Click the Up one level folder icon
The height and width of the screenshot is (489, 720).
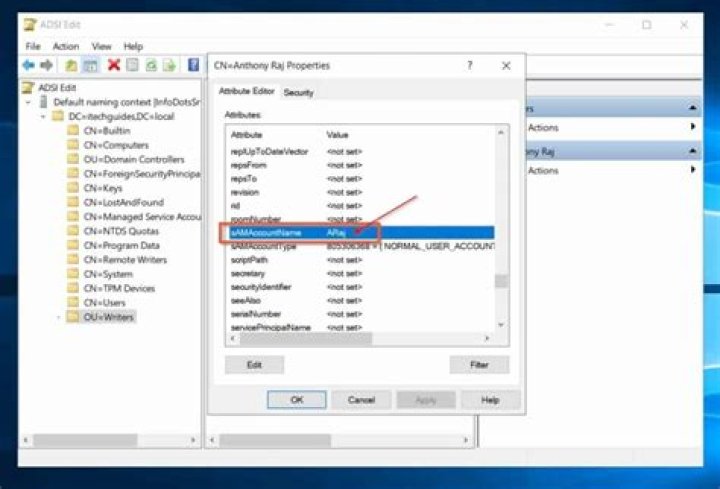coord(71,65)
